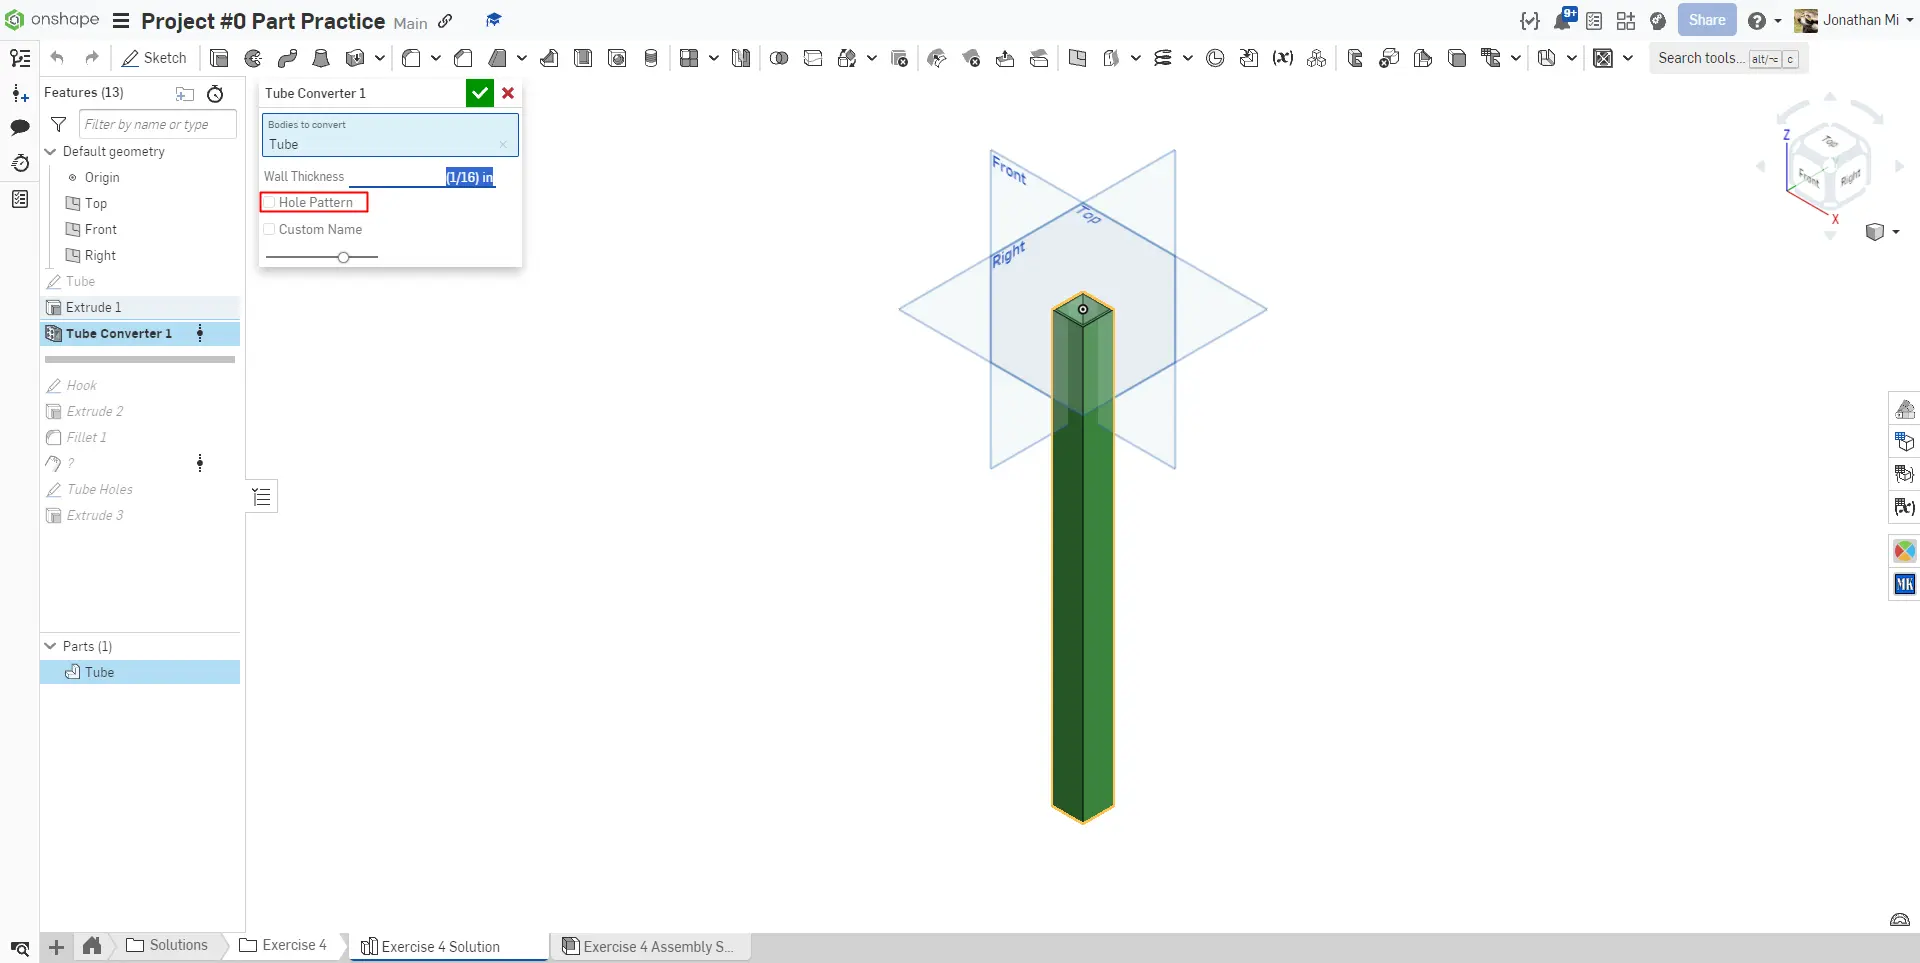The image size is (1920, 963).
Task: Enable the Custom Name checkbox
Action: tap(269, 229)
